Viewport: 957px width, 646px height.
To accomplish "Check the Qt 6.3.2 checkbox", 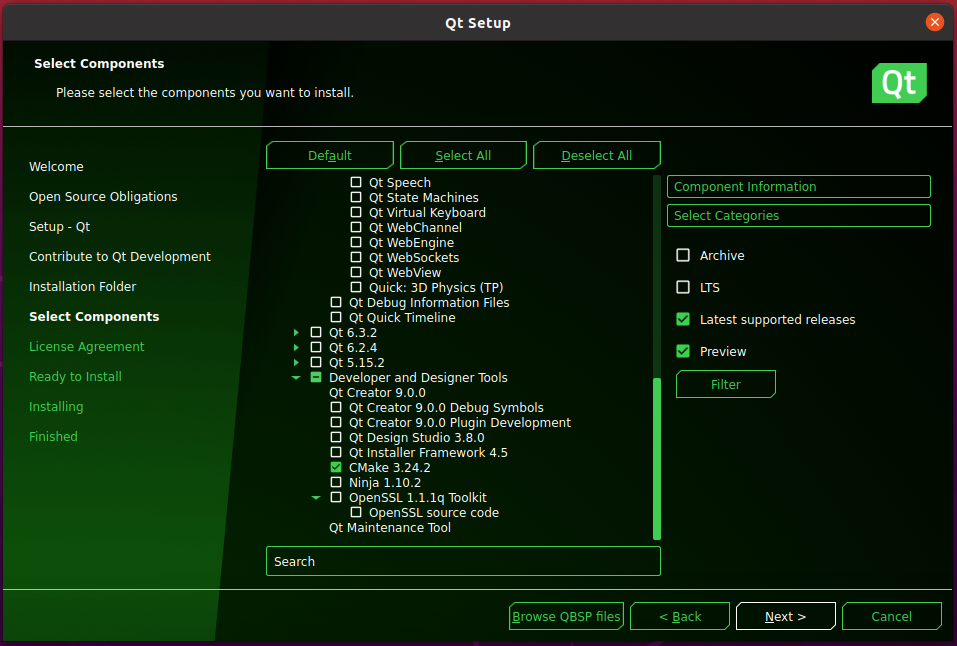I will coord(316,332).
